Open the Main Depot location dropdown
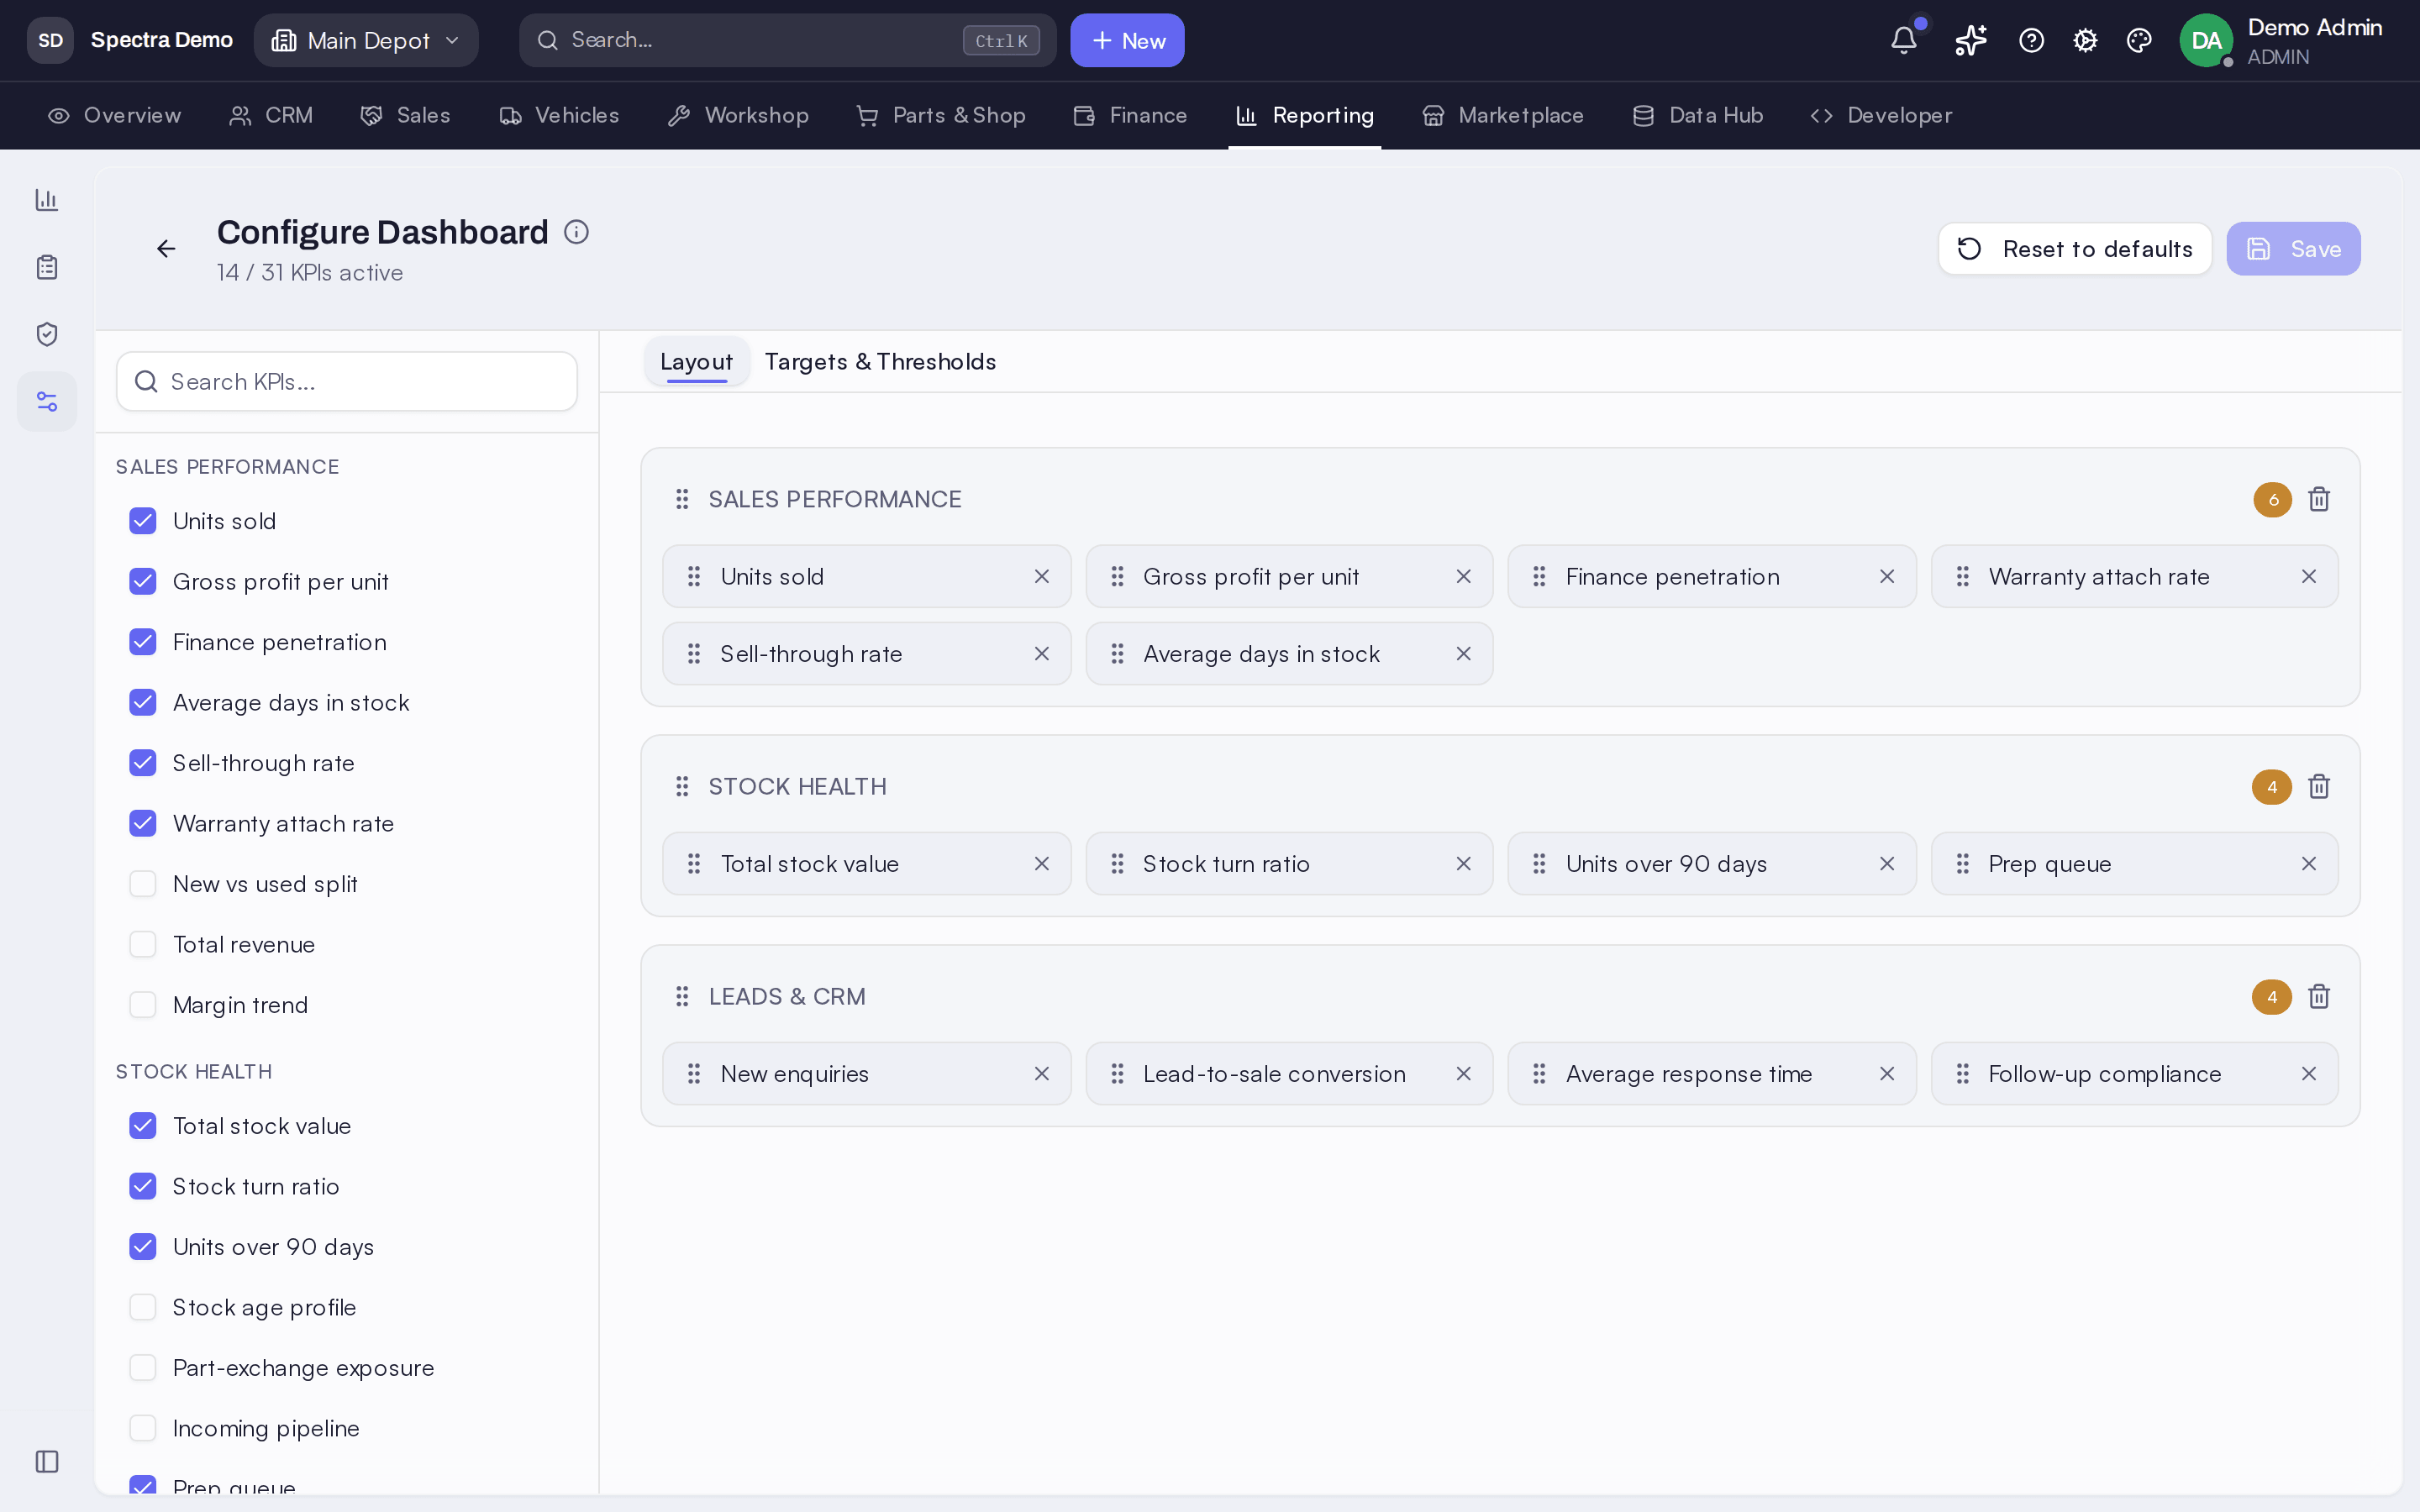Image resolution: width=2420 pixels, height=1512 pixels. pos(366,40)
